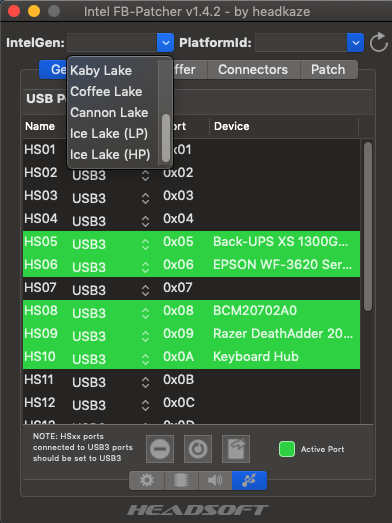
Task: Select the HS04 port name
Action: tap(41, 219)
